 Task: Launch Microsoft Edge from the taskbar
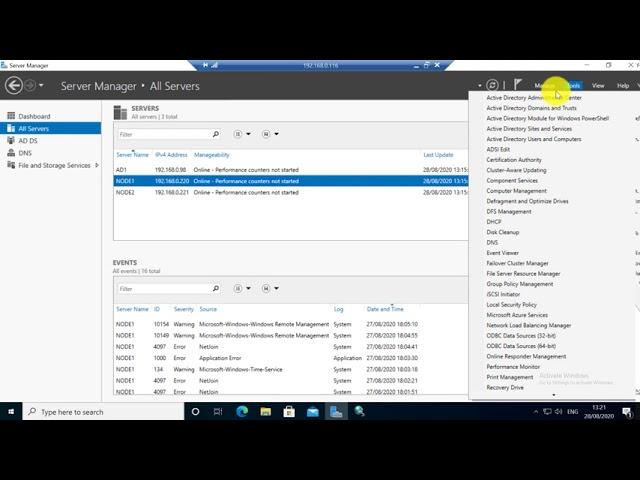[242, 411]
